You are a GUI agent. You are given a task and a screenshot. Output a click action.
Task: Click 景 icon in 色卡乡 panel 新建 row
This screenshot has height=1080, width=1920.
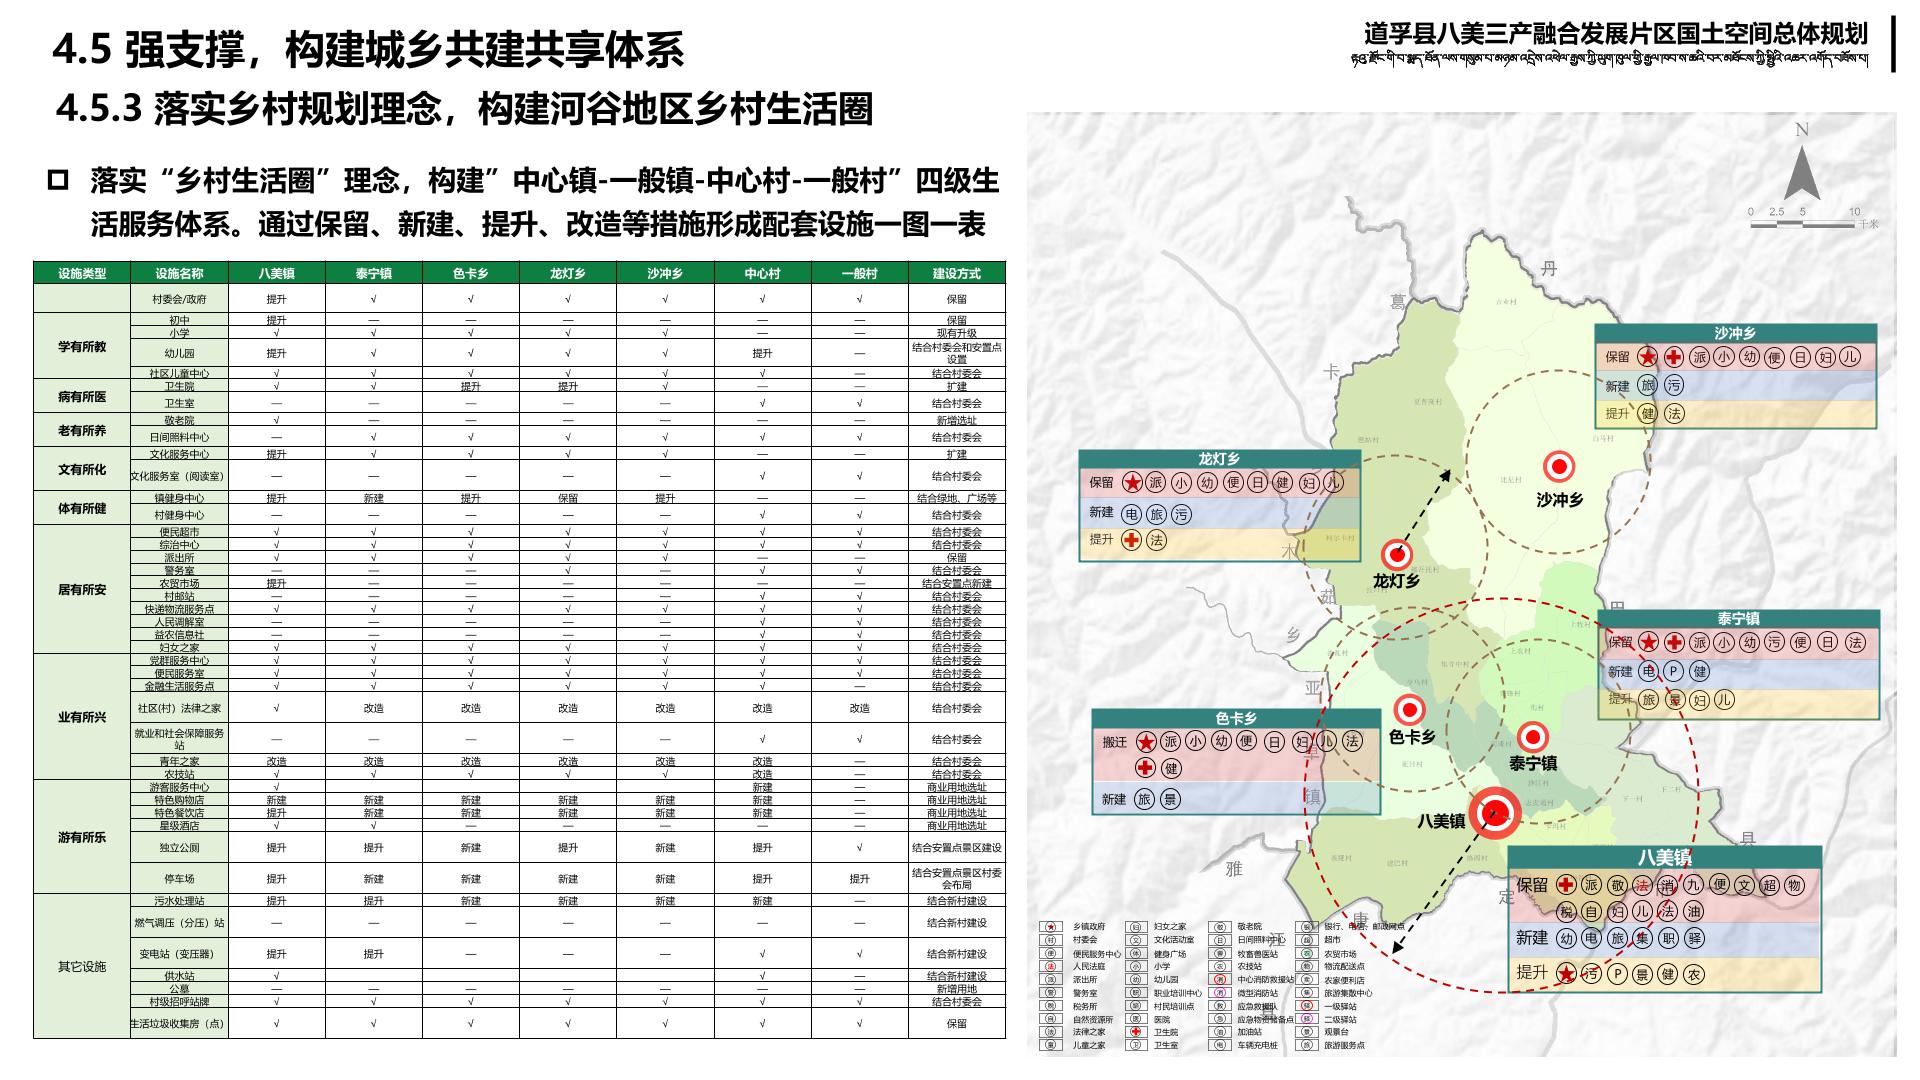pyautogui.click(x=1171, y=799)
